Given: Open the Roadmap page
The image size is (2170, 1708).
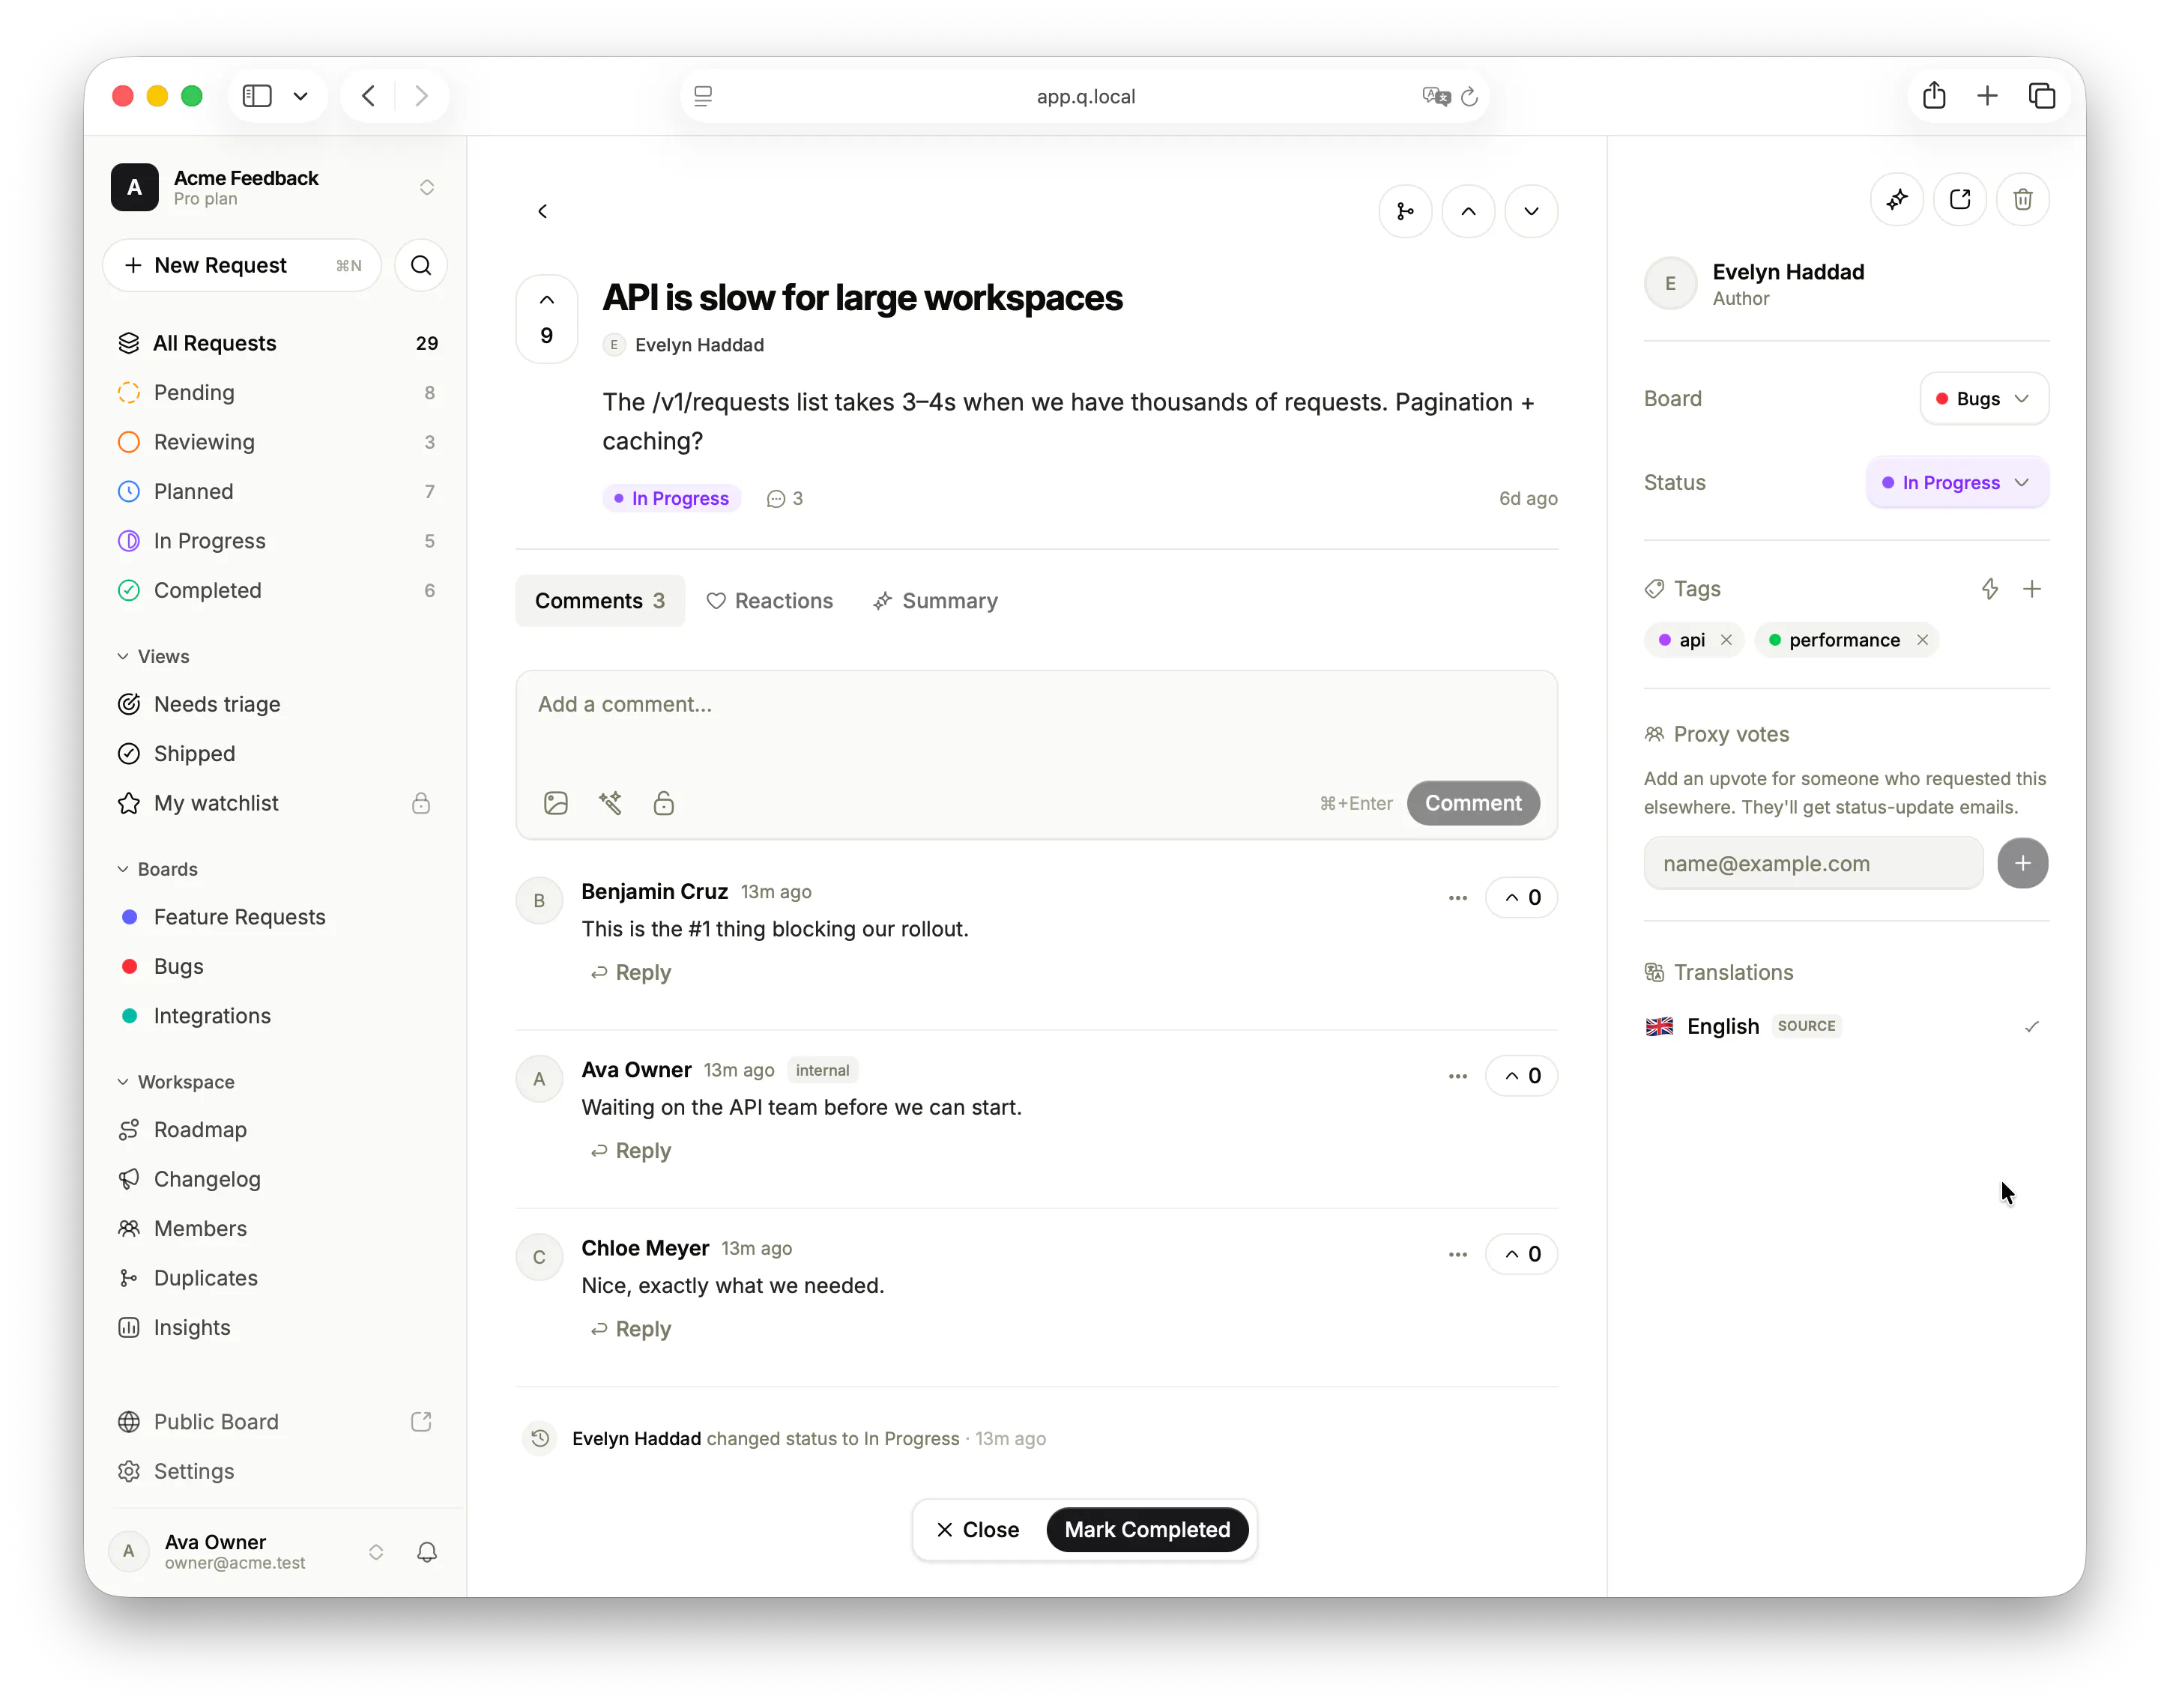Looking at the screenshot, I should click(277, 1129).
